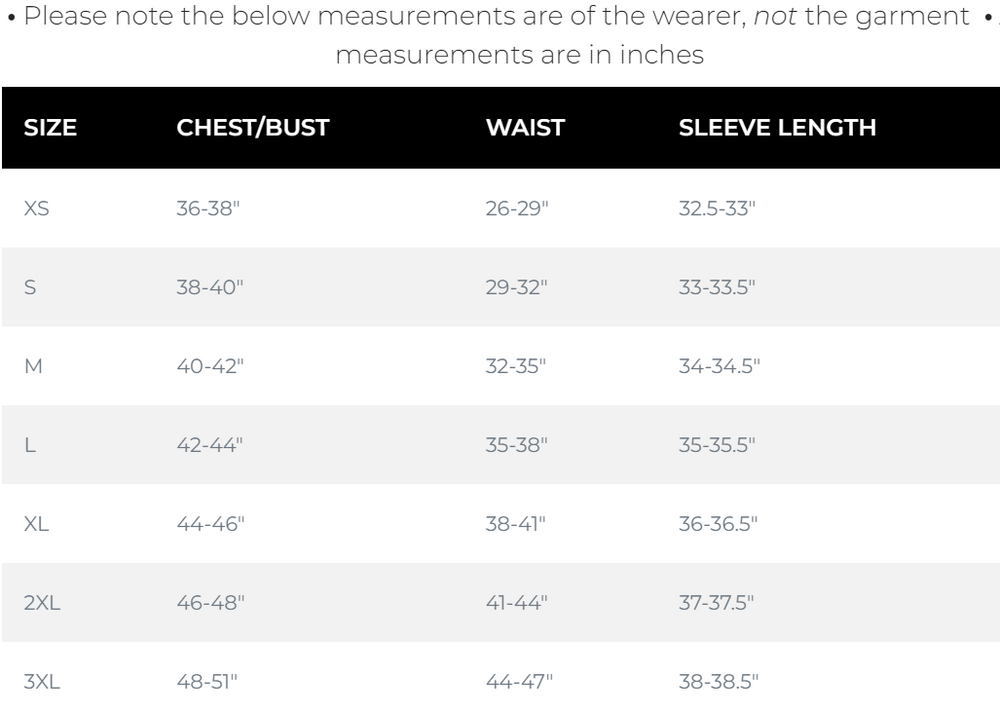Select the S size row label
Screen dimensions: 1000x717
click(30, 287)
